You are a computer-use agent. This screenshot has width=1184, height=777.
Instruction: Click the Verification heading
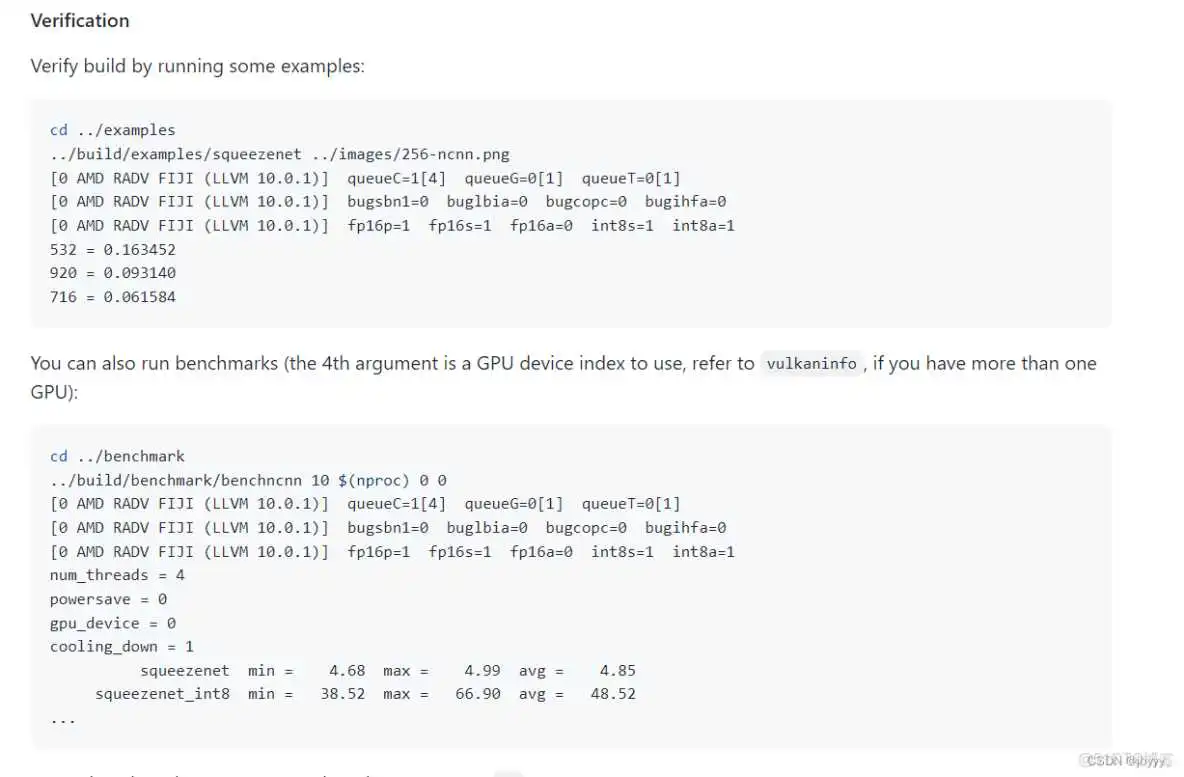(80, 21)
